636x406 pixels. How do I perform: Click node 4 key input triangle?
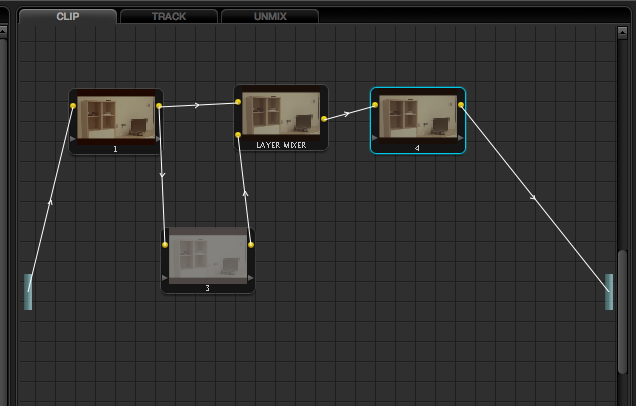click(375, 138)
